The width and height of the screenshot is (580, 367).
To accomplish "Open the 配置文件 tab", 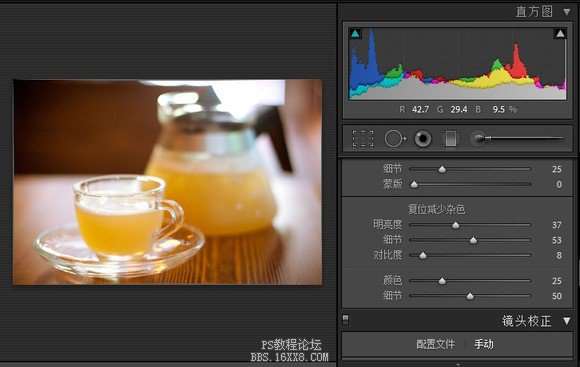I will pos(435,344).
